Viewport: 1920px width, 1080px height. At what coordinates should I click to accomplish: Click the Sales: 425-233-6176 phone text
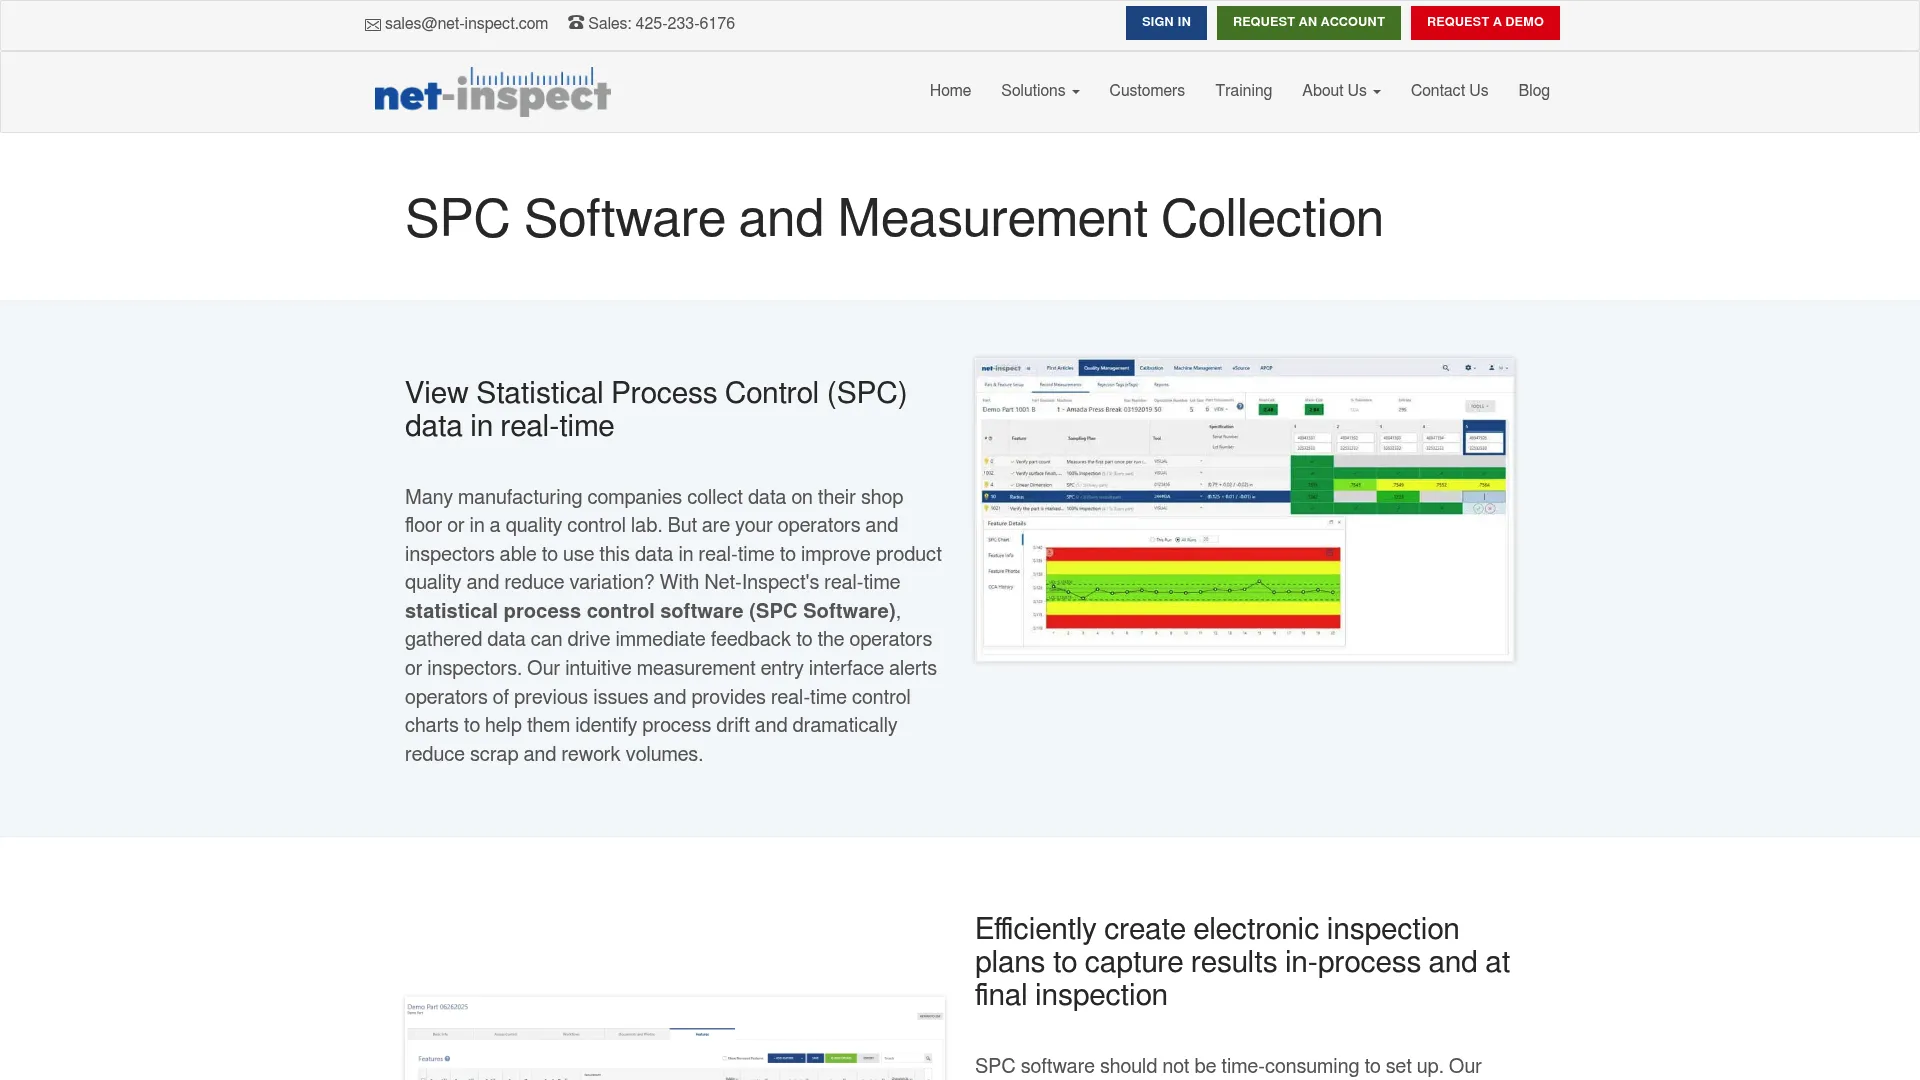coord(661,24)
